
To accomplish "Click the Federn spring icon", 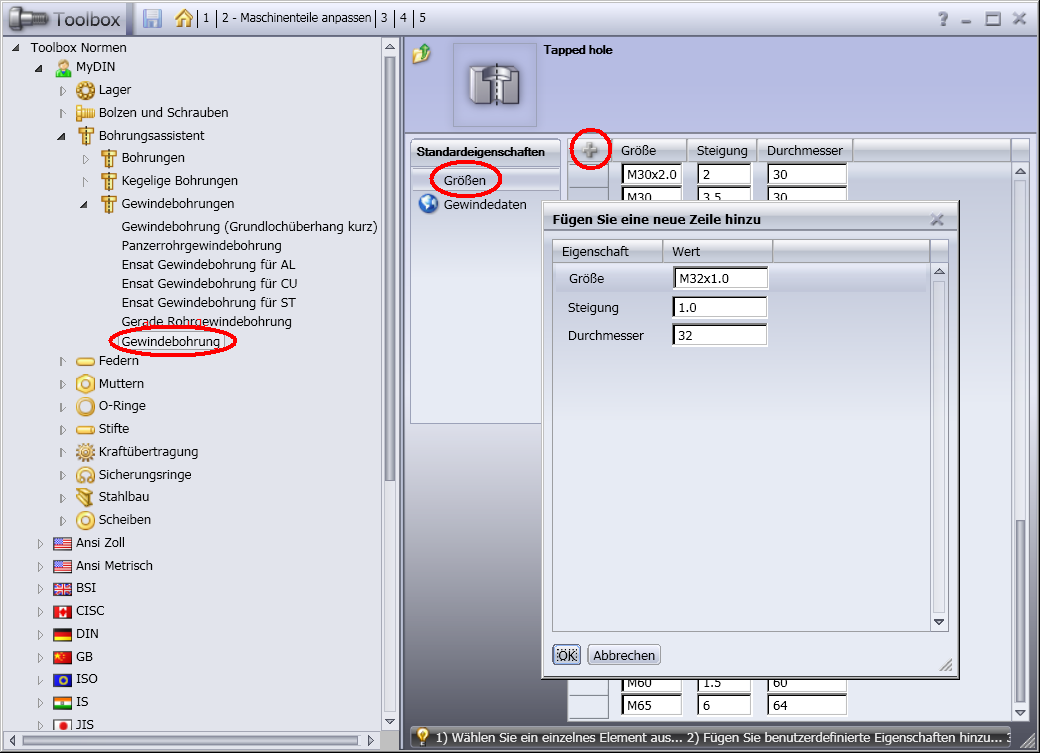I will pos(85,362).
